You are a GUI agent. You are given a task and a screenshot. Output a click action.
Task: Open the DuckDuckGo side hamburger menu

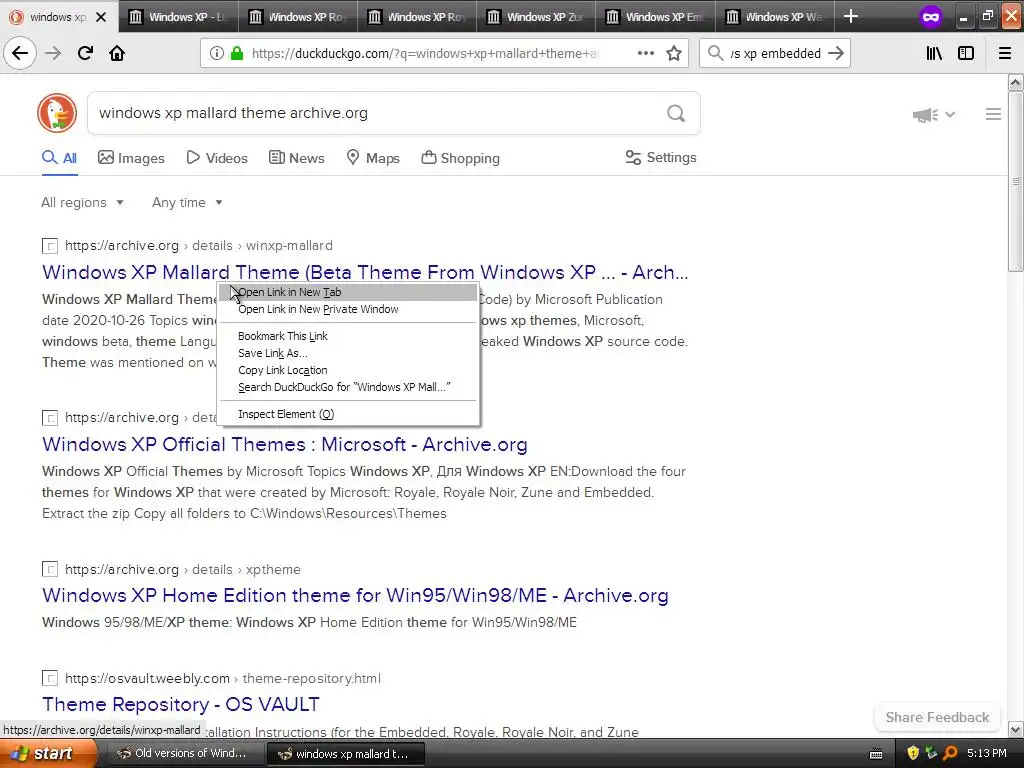(x=993, y=114)
